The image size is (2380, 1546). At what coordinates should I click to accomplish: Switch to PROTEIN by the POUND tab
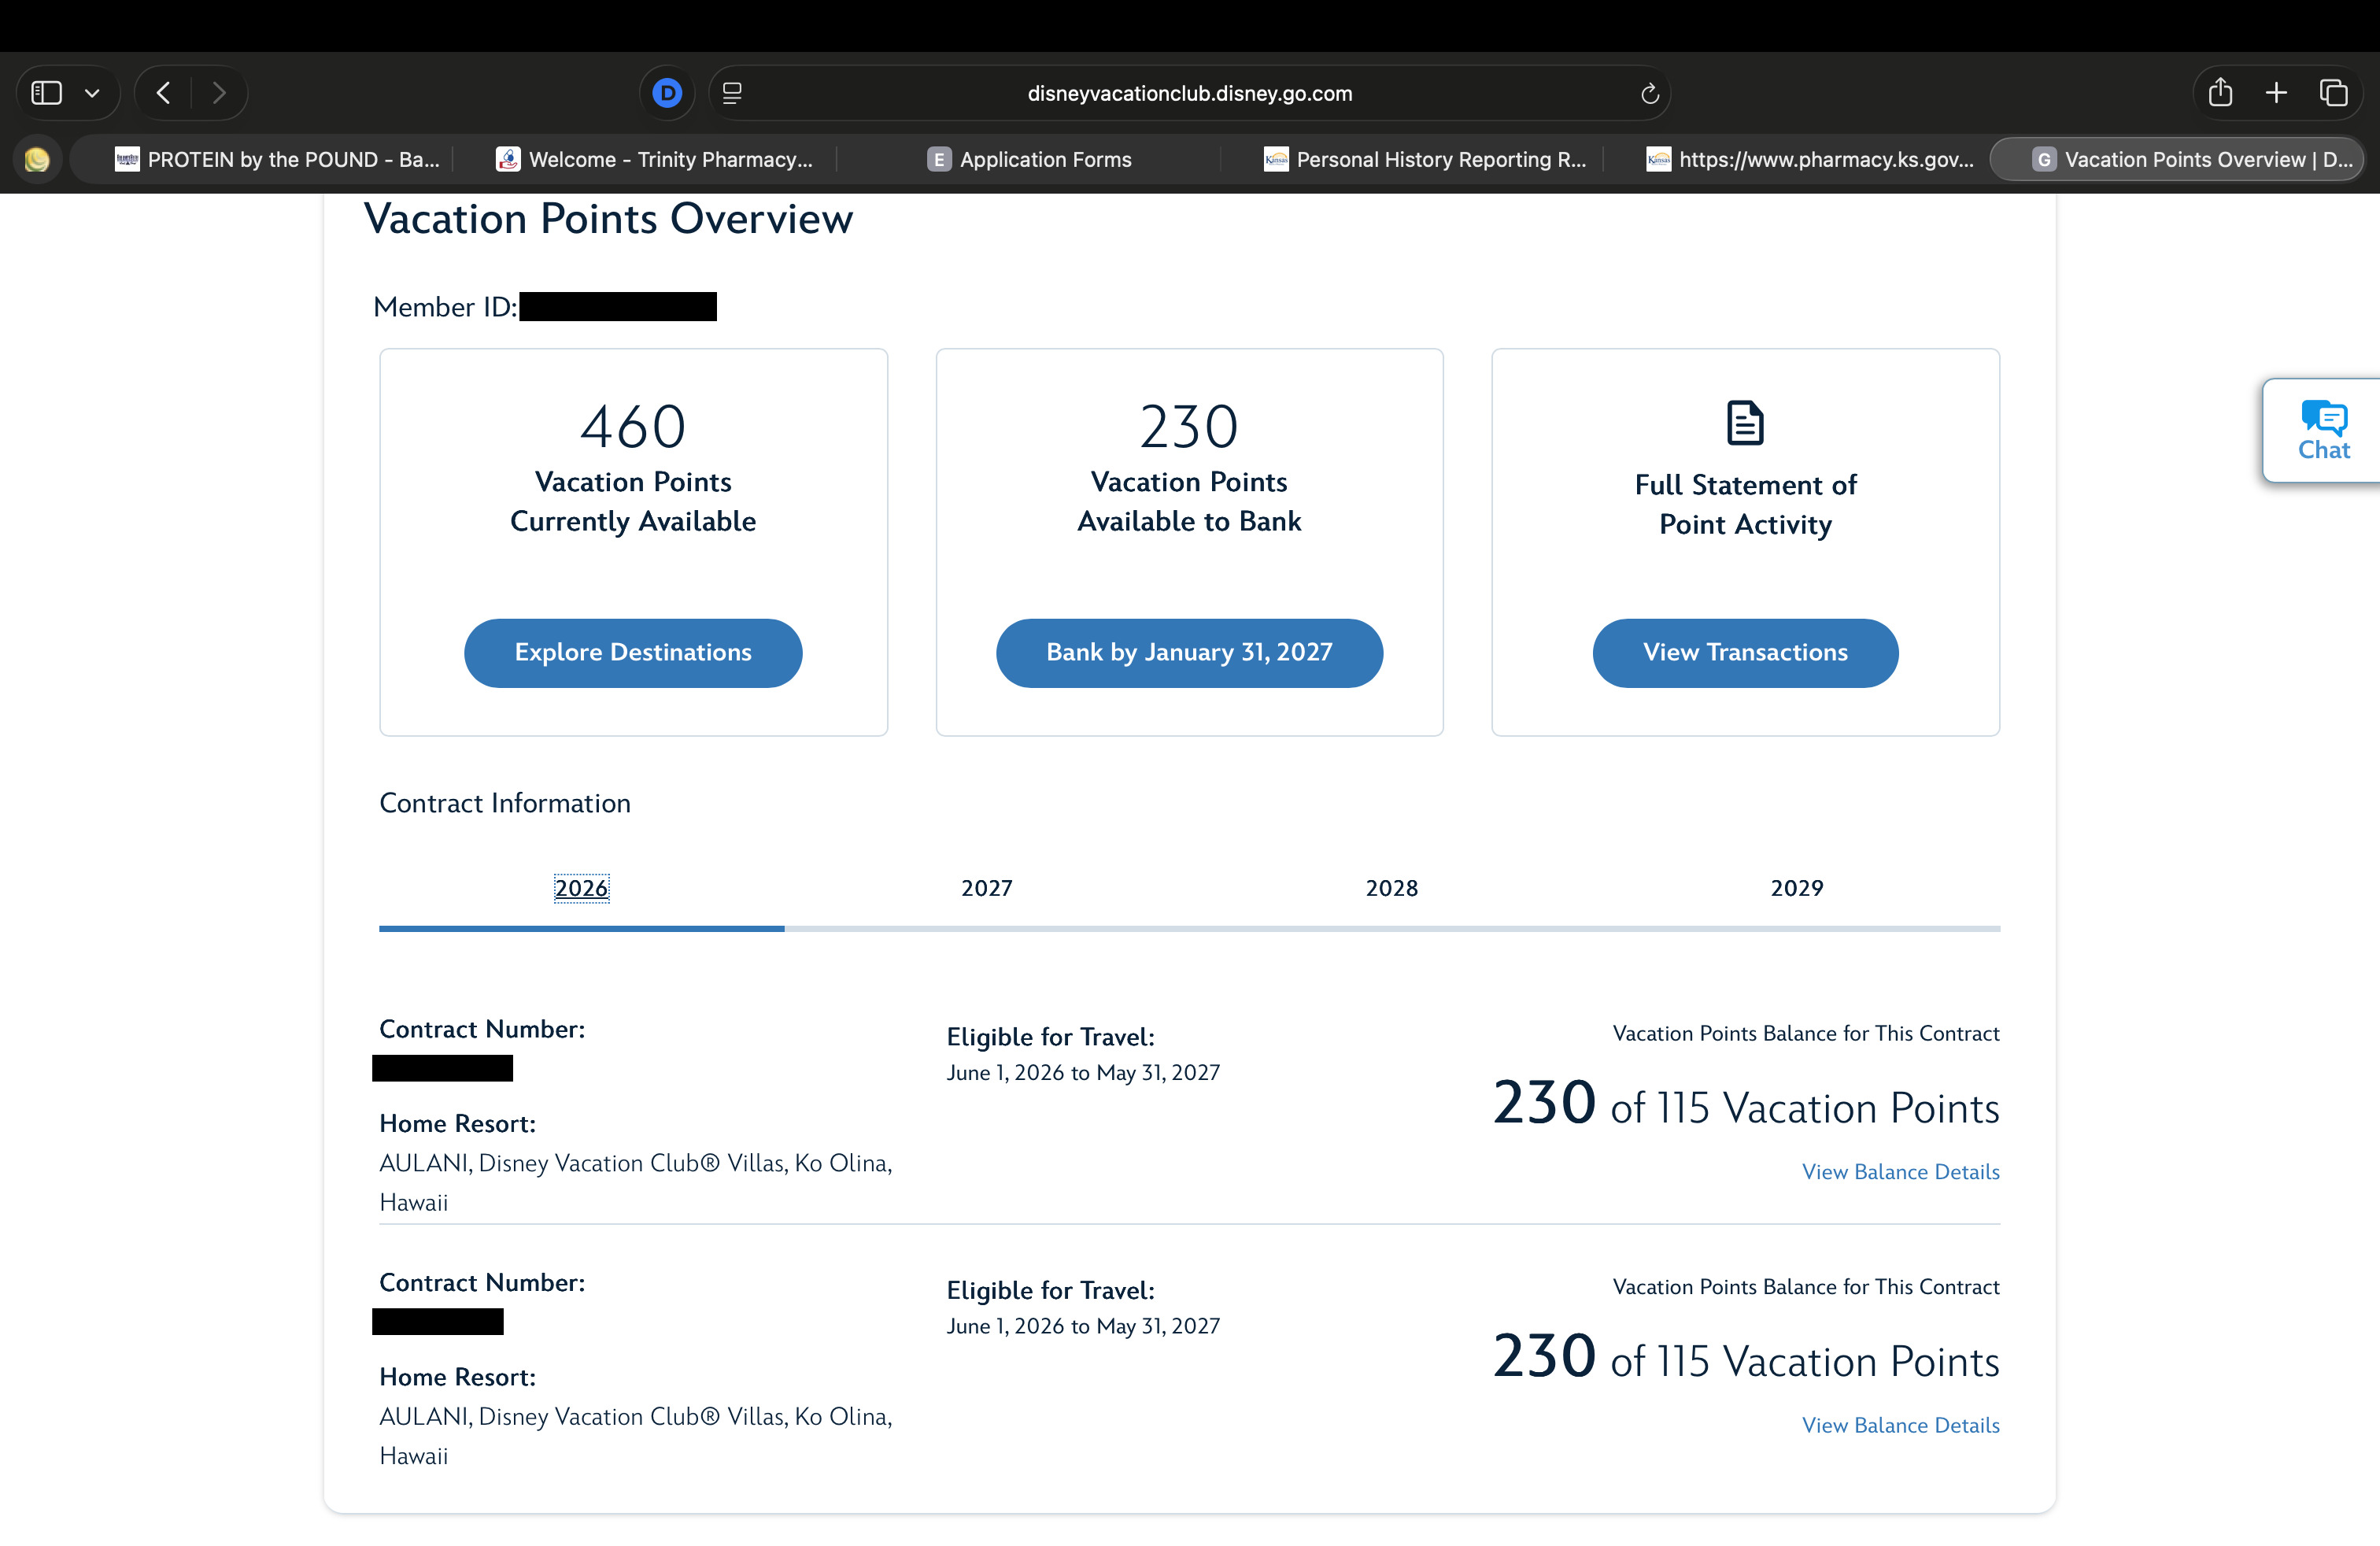coord(277,159)
